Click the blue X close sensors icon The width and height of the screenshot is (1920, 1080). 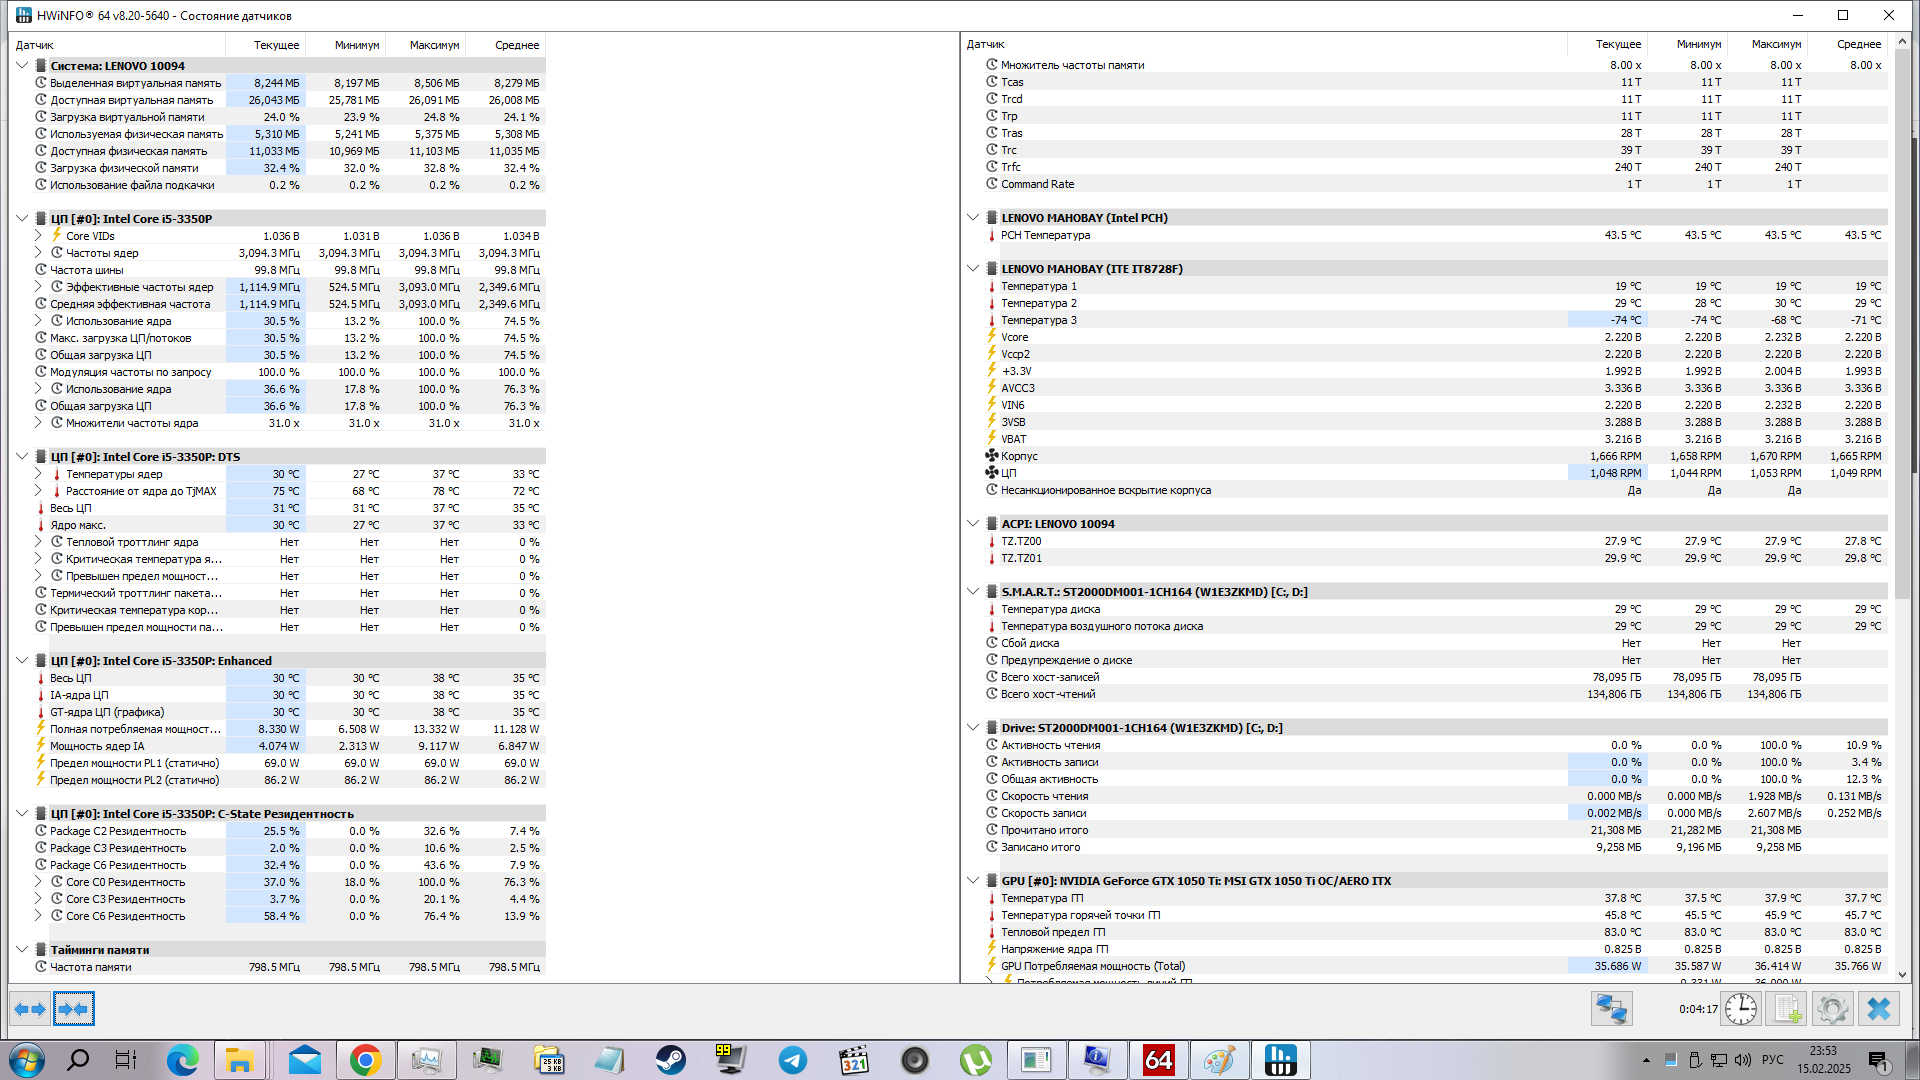(1878, 1009)
